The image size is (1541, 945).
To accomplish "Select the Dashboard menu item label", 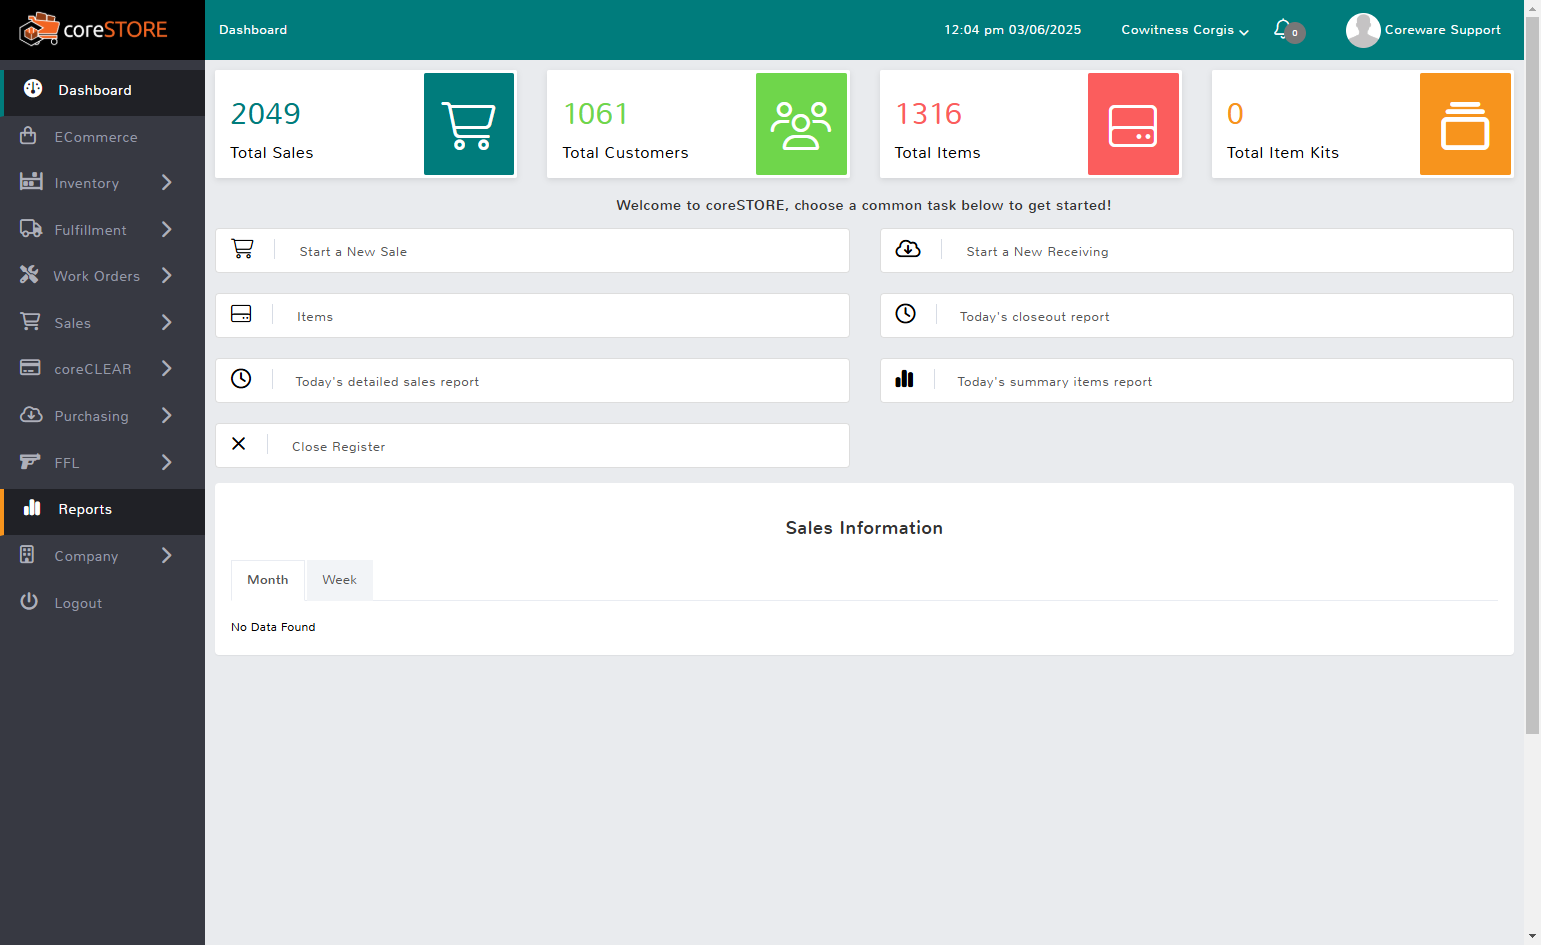I will point(95,90).
